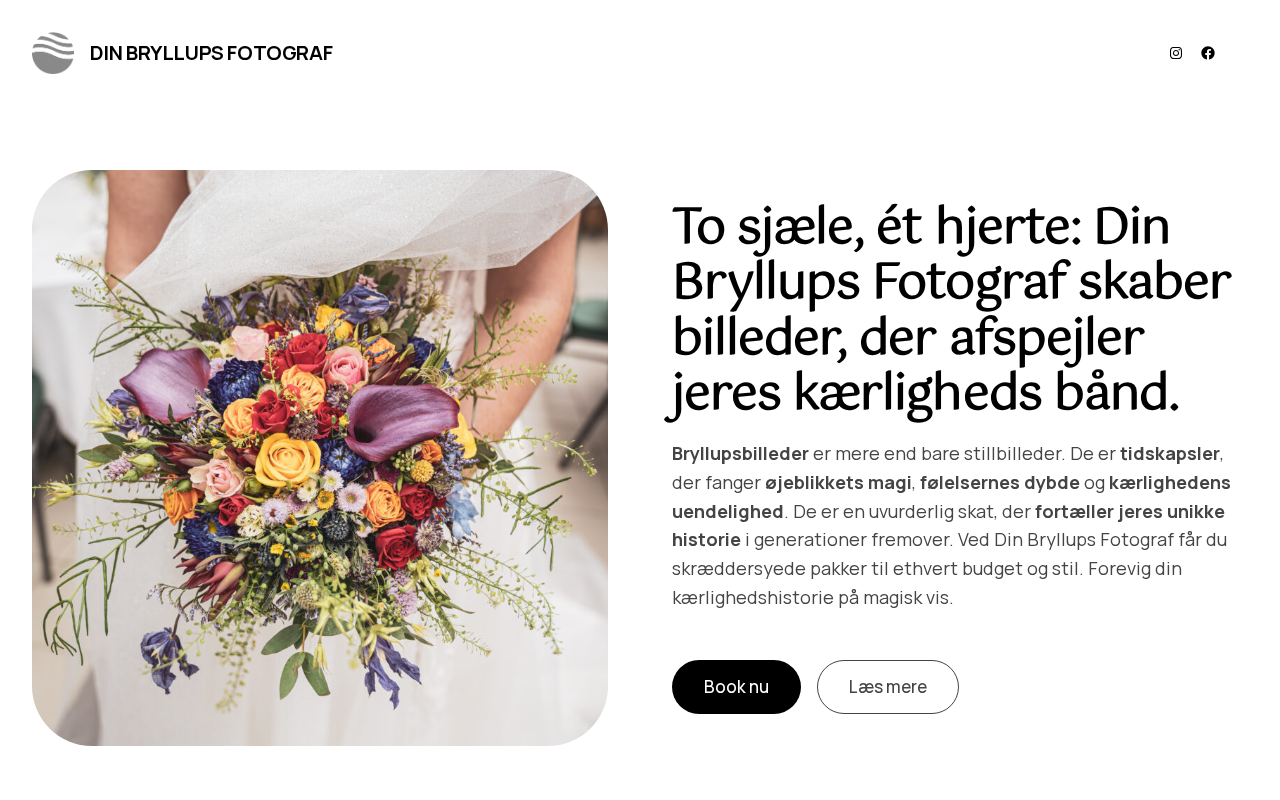The width and height of the screenshot is (1280, 800).
Task: Click the wedding bouquet photo
Action: [x=320, y=458]
